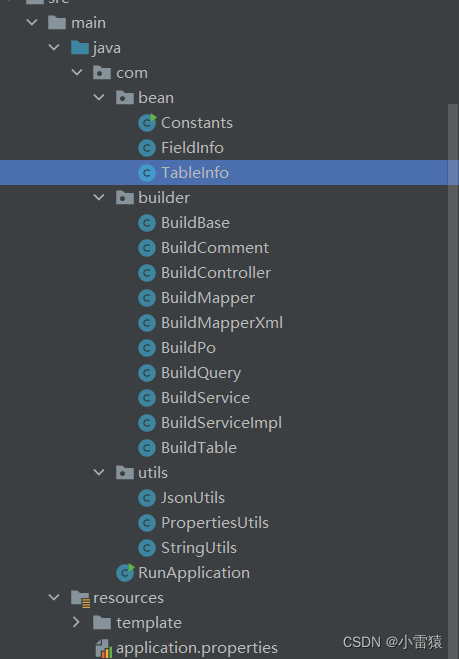Click the blue java source folder icon

point(80,47)
